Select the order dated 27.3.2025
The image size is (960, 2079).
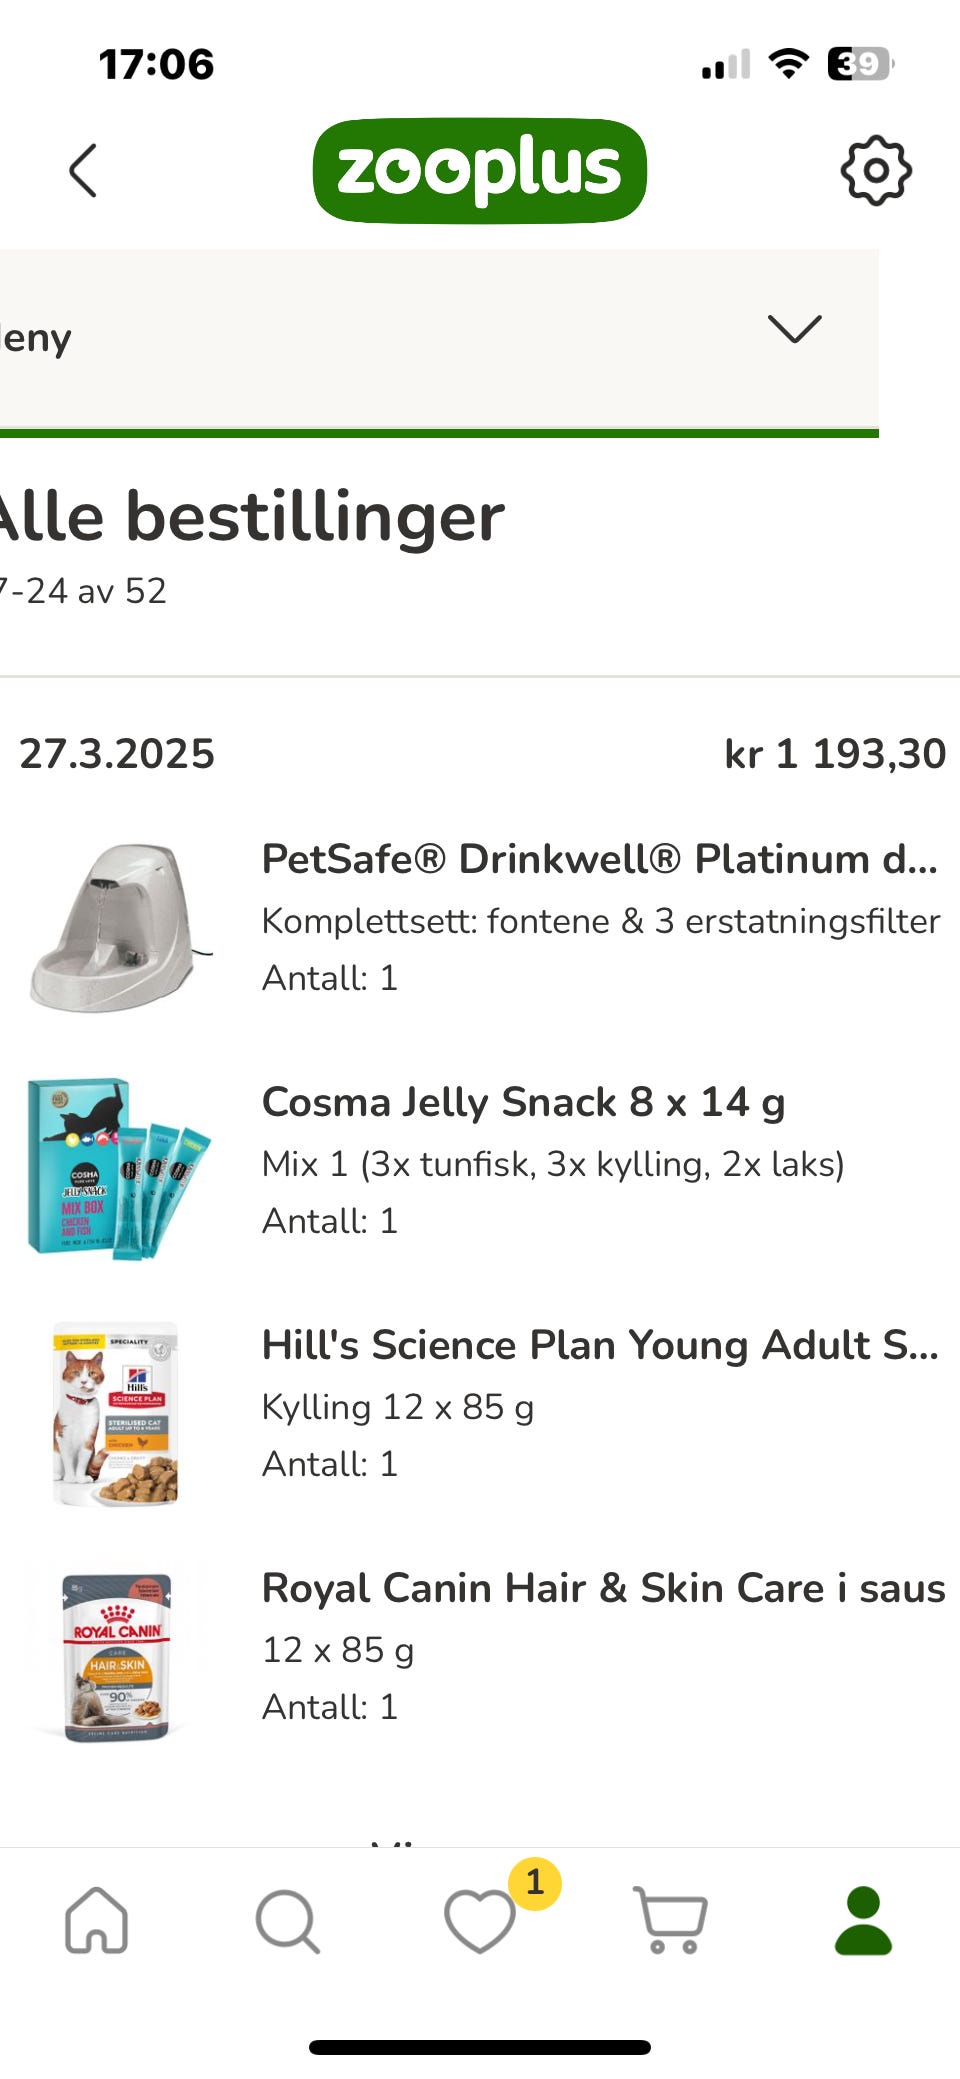[x=117, y=754]
